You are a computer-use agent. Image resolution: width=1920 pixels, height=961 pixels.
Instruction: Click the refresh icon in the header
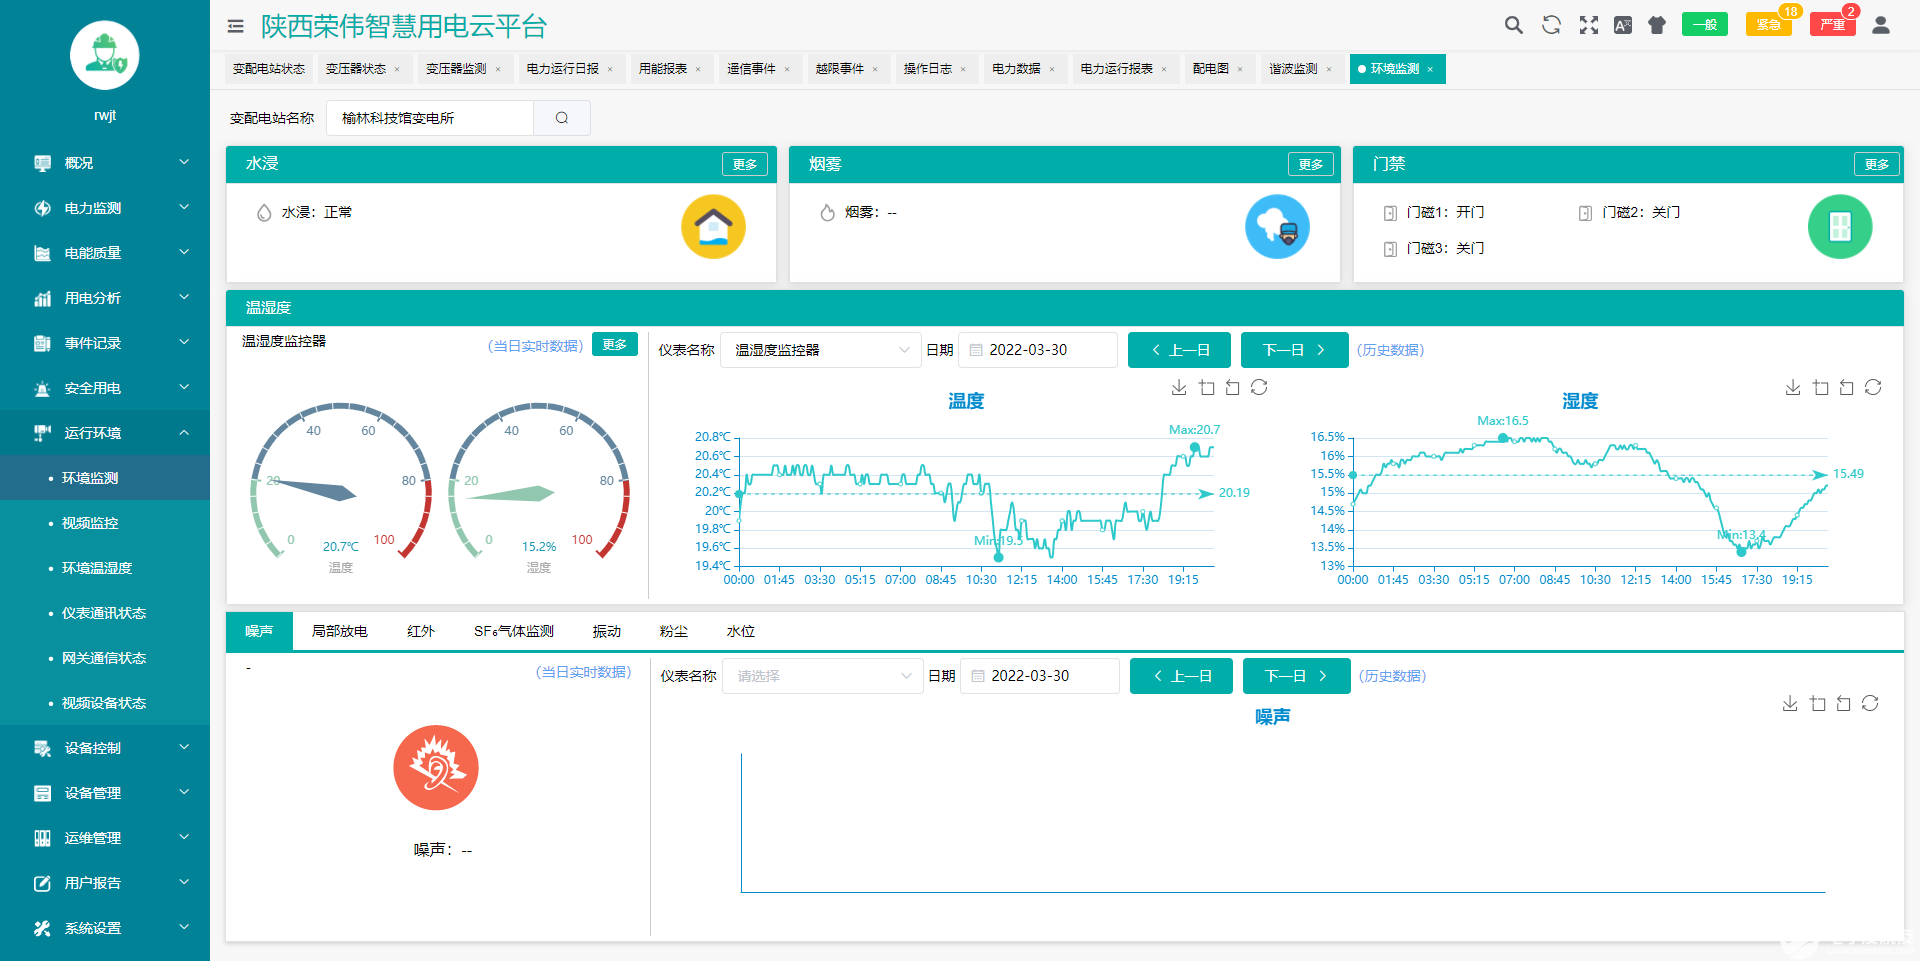1551,25
